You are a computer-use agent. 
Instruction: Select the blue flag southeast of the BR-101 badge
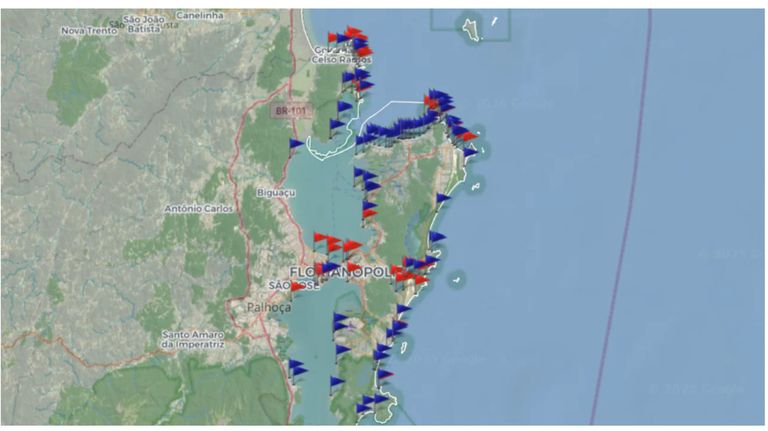click(x=337, y=124)
